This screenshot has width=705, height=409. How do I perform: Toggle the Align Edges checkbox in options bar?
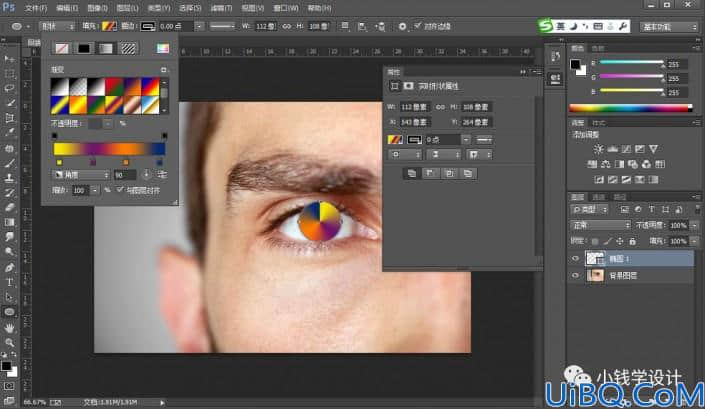418,26
